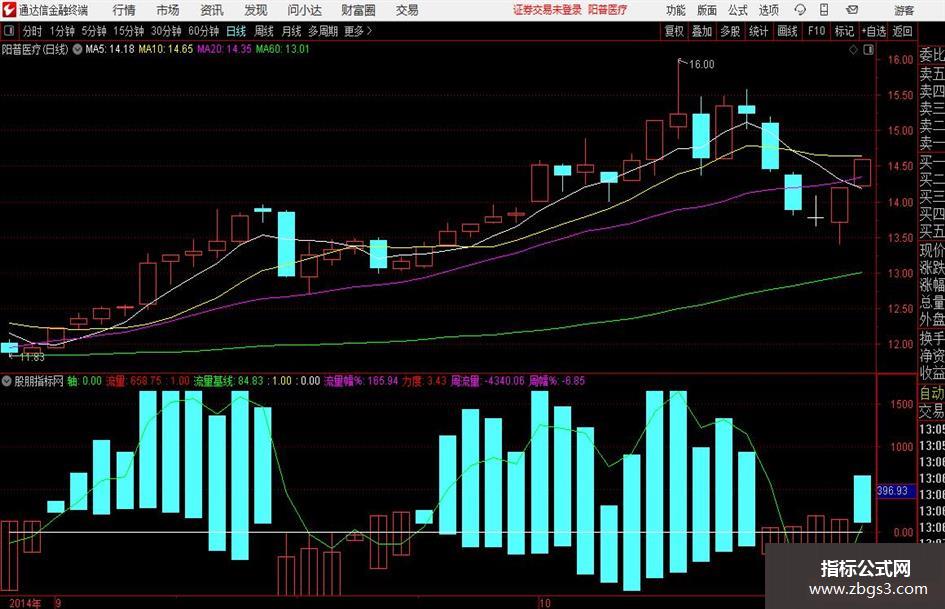This screenshot has width=945, height=609.
Task: Switch to the 60分钟 period tab
Action: 203,31
